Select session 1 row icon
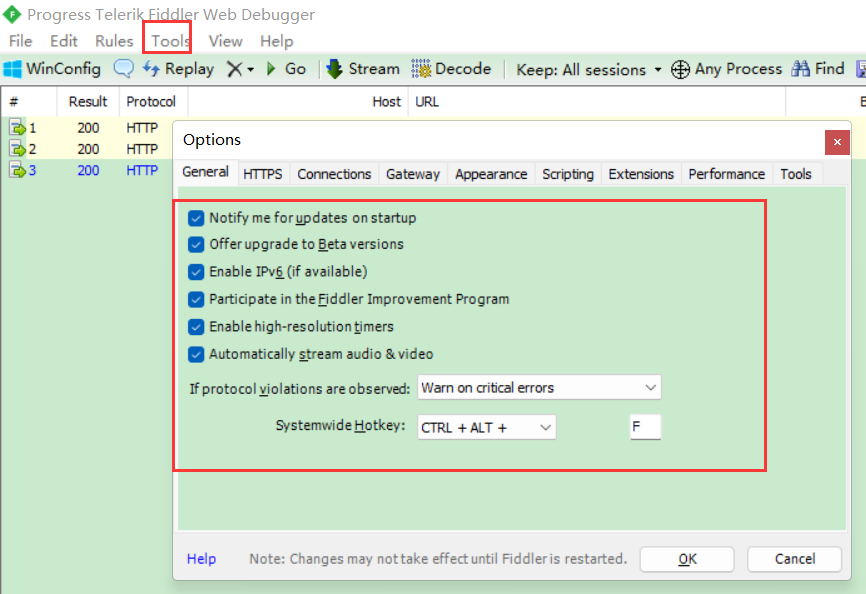866x594 pixels. pos(17,128)
